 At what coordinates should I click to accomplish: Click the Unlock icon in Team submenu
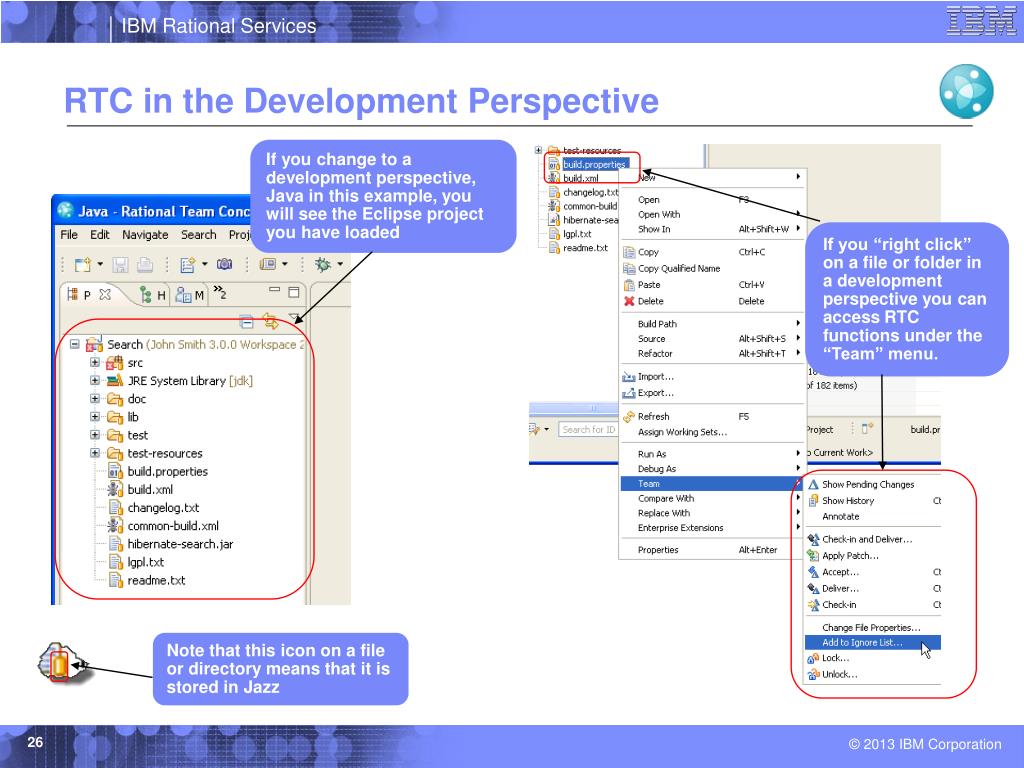click(813, 675)
